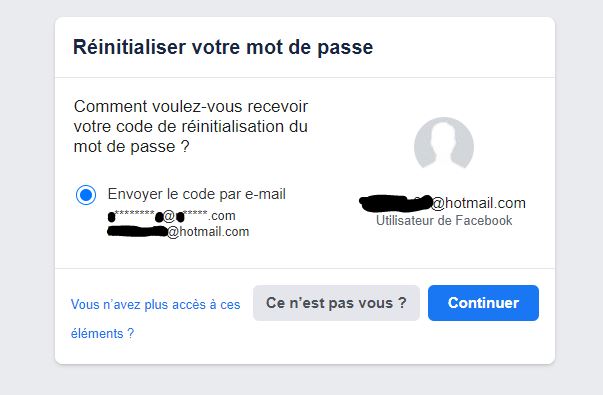Viewport: 603px width, 395px height.
Task: Click the '.com' ending of masked email
Action: click(x=222, y=216)
